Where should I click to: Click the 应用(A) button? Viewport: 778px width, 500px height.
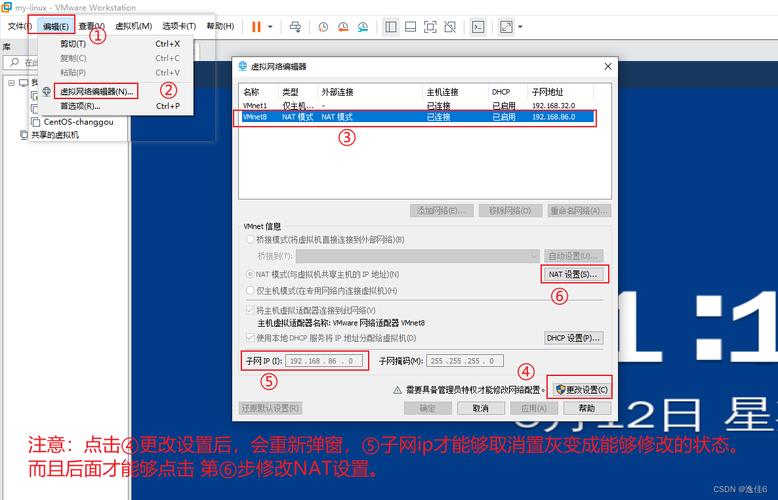pyautogui.click(x=534, y=408)
